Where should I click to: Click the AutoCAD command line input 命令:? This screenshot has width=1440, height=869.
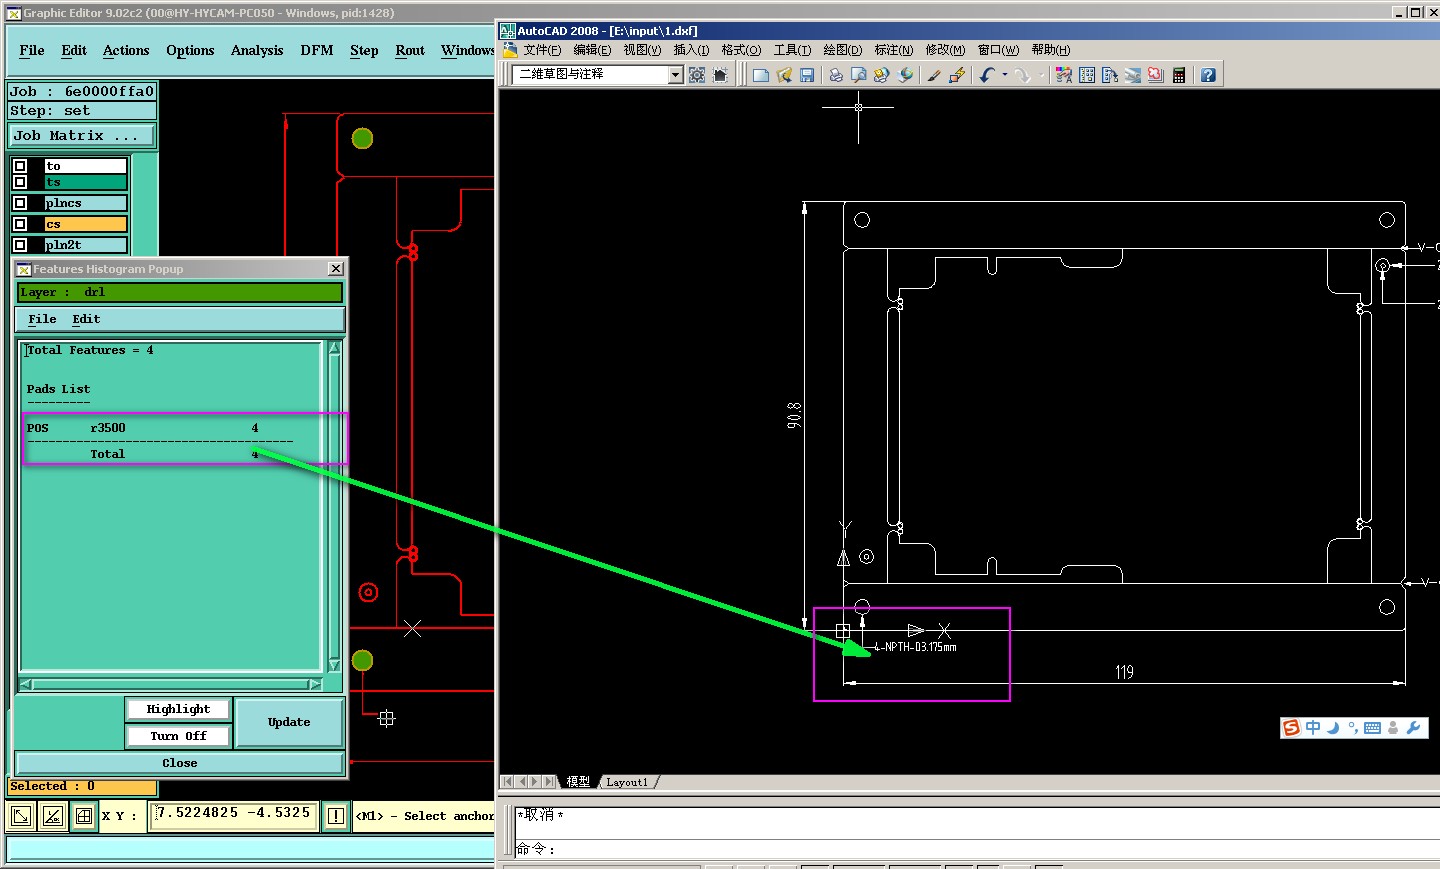[975, 849]
